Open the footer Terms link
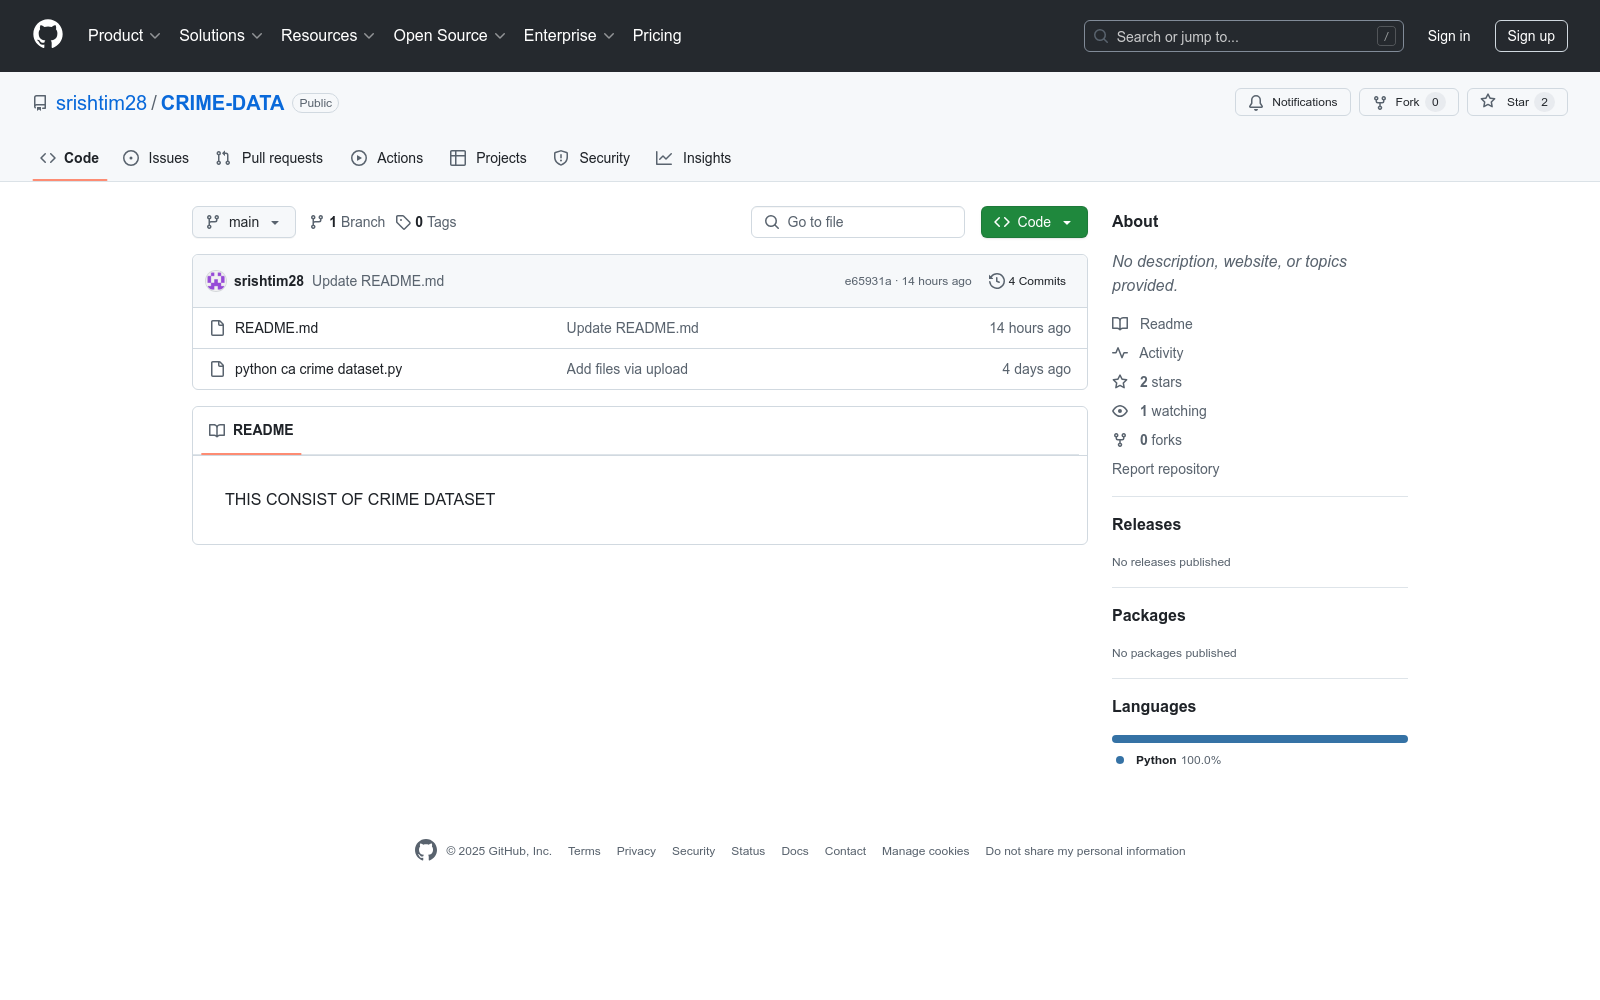Viewport: 1600px width, 1000px height. tap(584, 851)
